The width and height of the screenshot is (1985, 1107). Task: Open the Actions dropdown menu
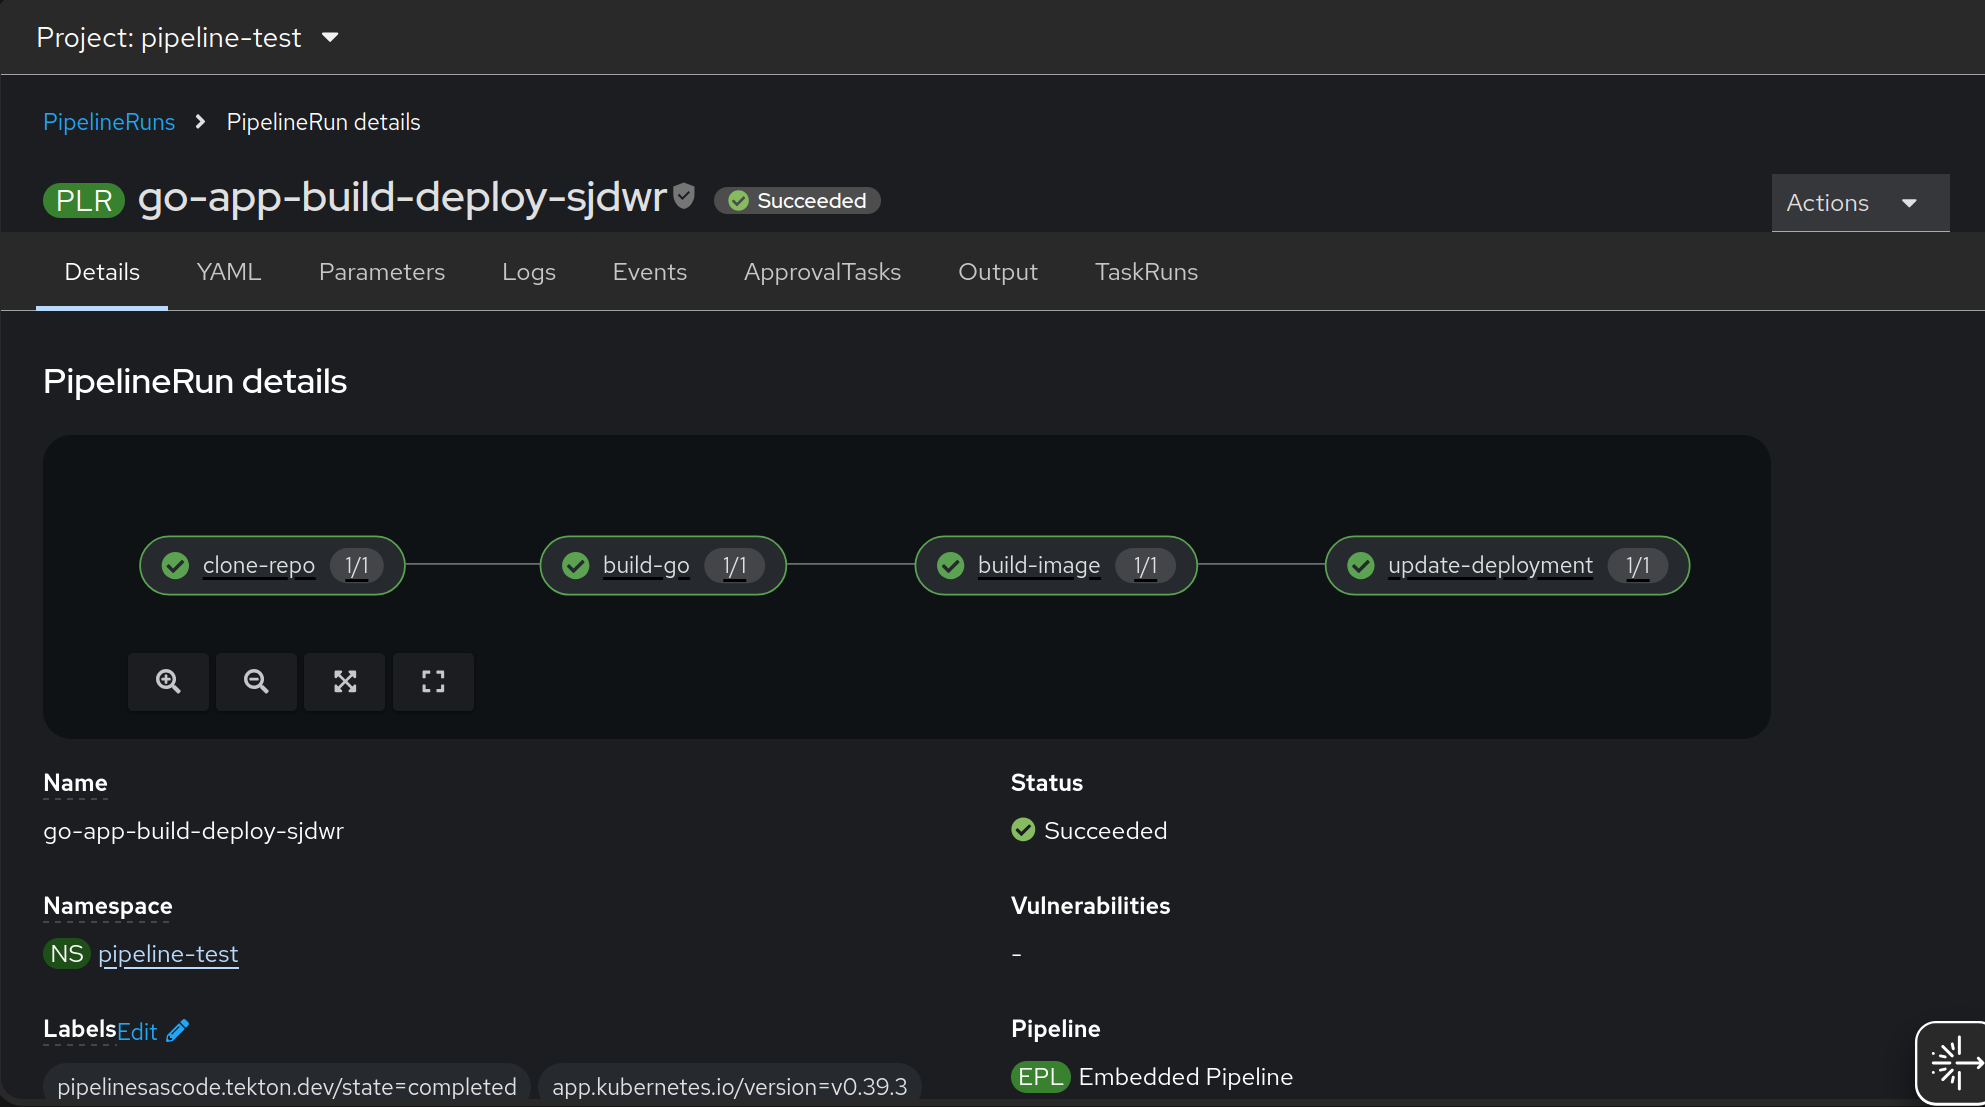tap(1859, 203)
